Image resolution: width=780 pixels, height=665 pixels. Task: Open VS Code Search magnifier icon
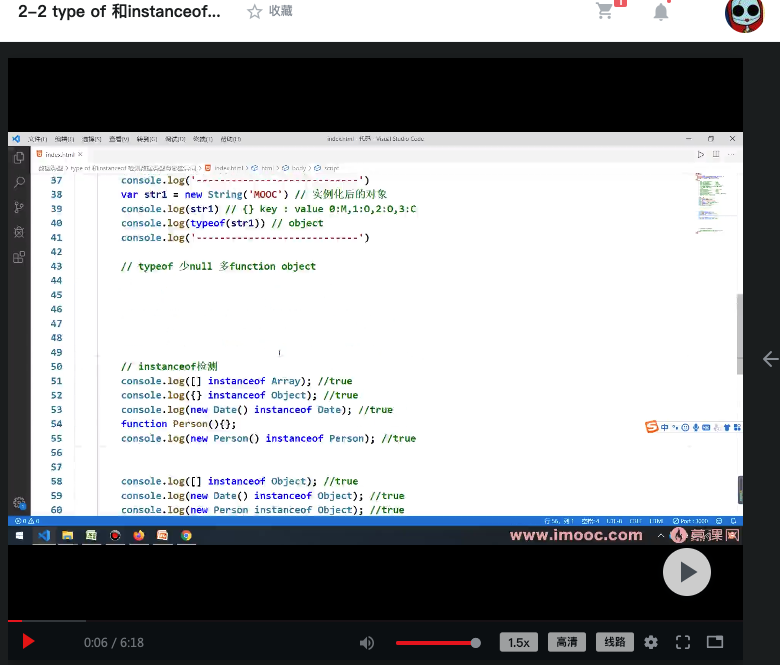19,183
